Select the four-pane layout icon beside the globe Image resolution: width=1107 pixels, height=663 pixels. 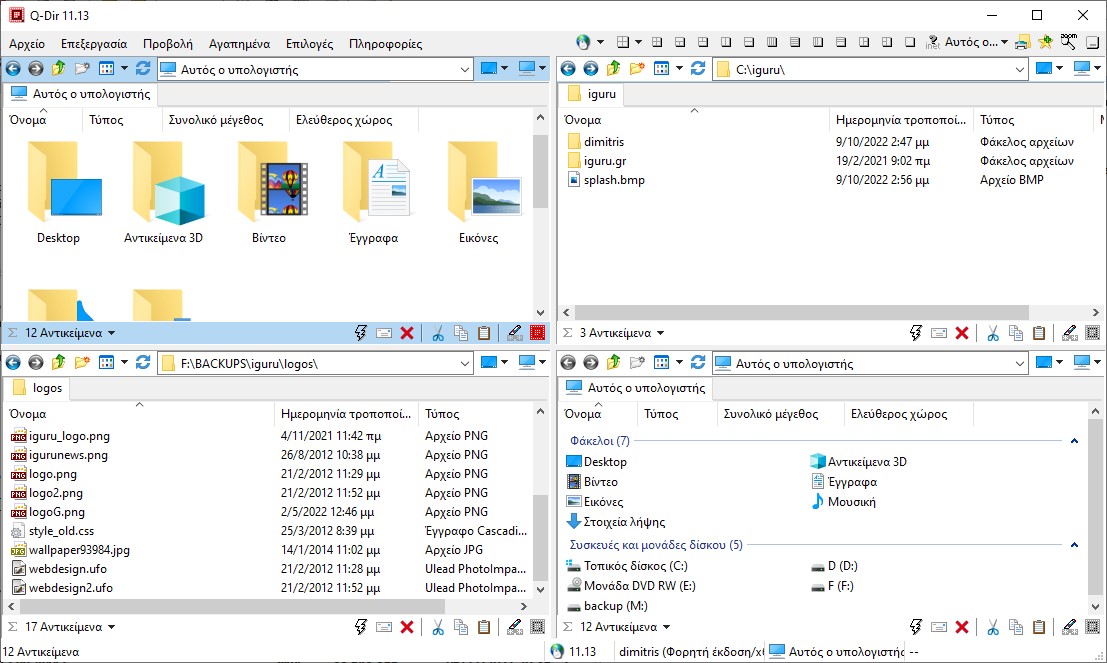[x=623, y=42]
